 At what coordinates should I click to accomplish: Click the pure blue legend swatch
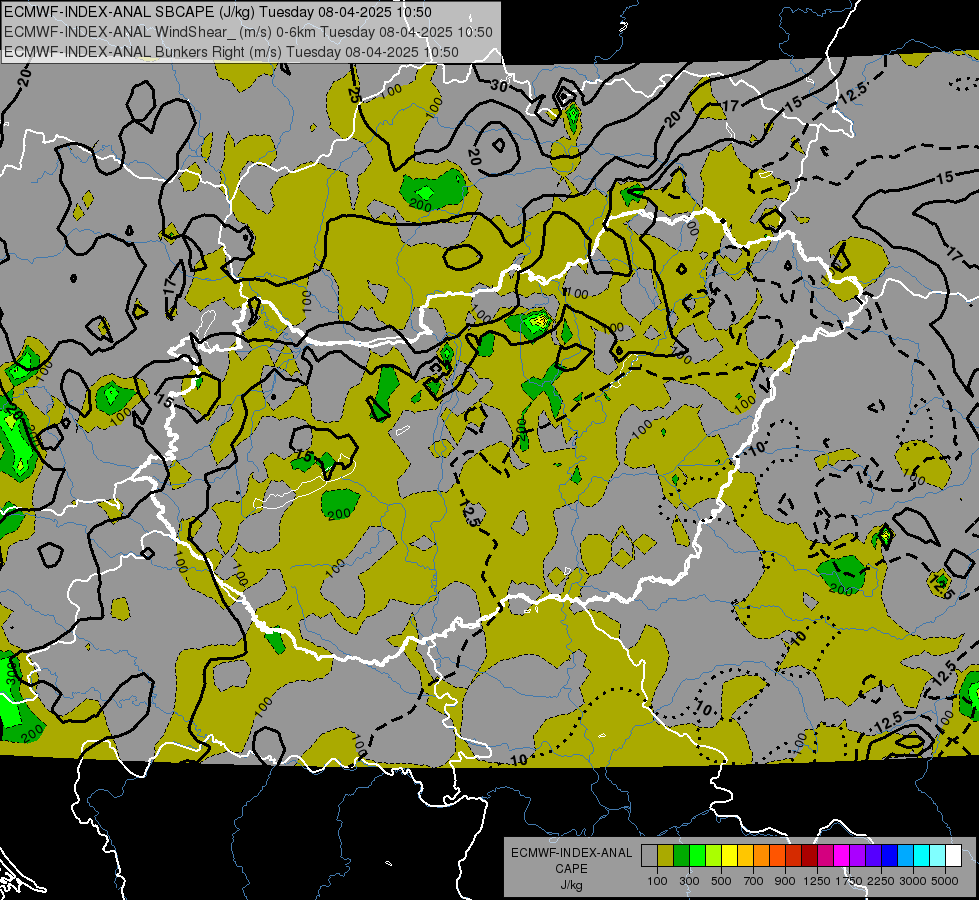click(890, 855)
